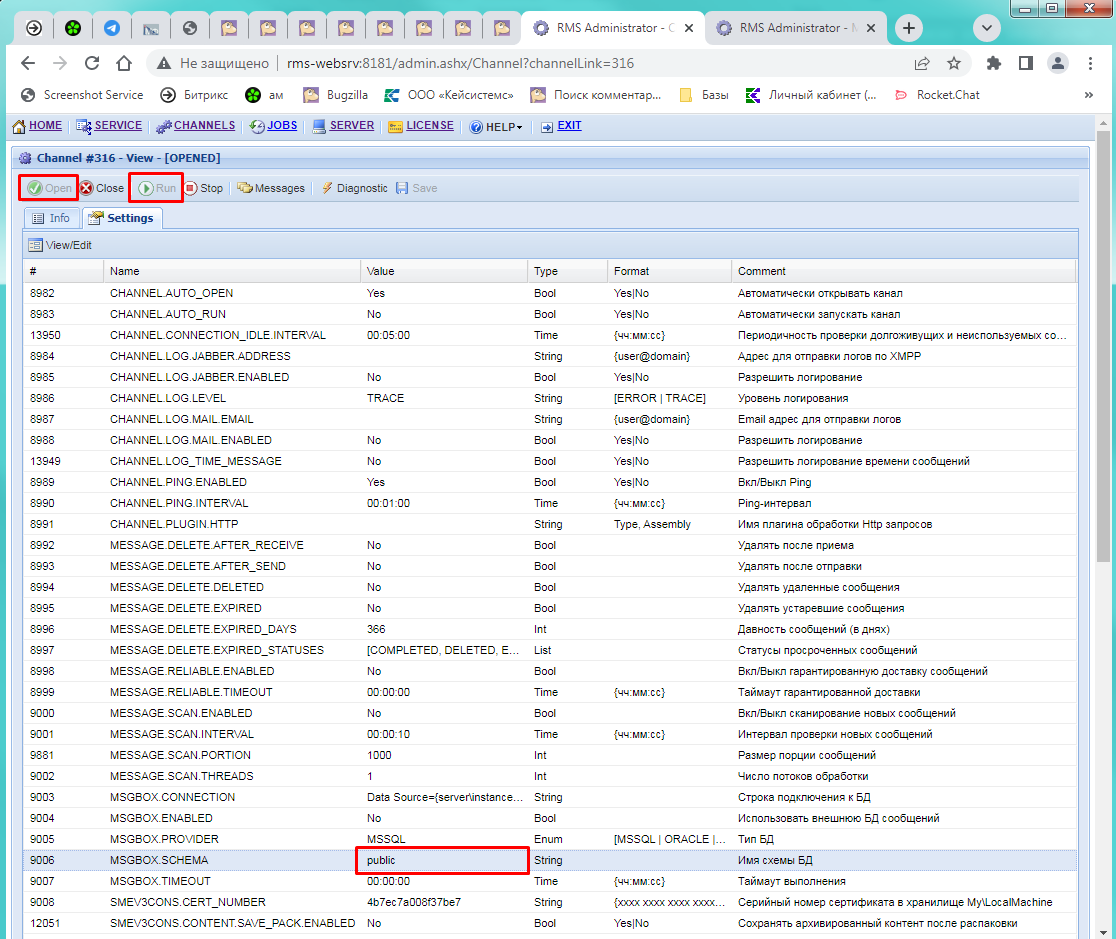Select row CHANNEL.PING.ENABLED
The height and width of the screenshot is (939, 1116).
(x=549, y=482)
